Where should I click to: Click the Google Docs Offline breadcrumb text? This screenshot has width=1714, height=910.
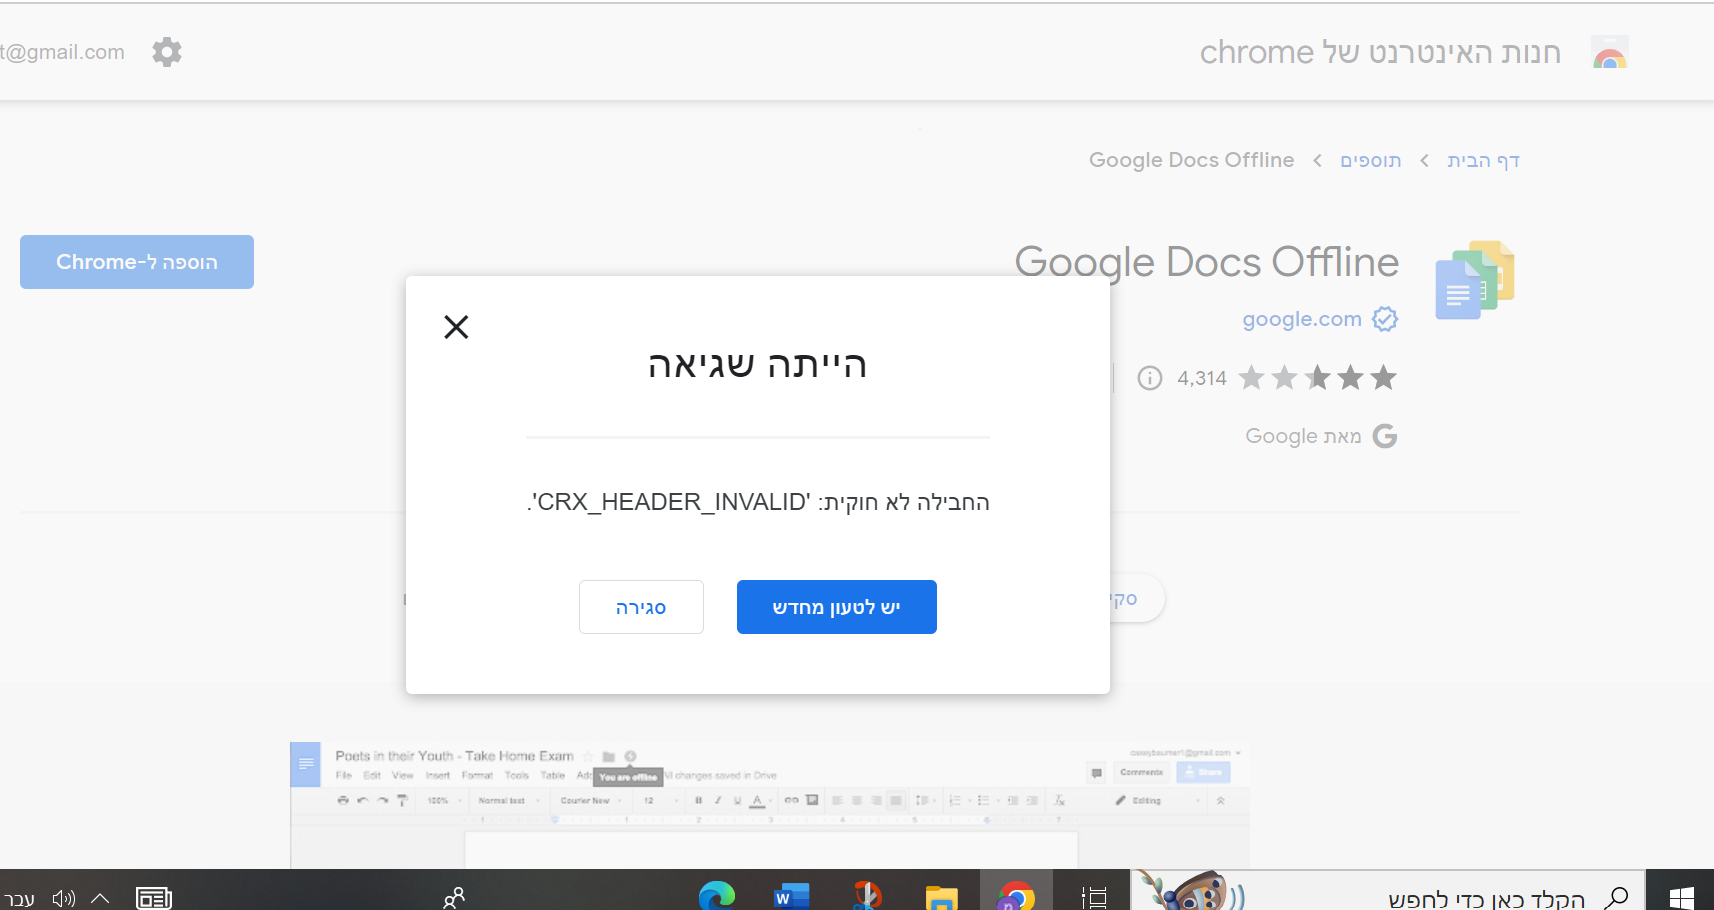point(1191,160)
